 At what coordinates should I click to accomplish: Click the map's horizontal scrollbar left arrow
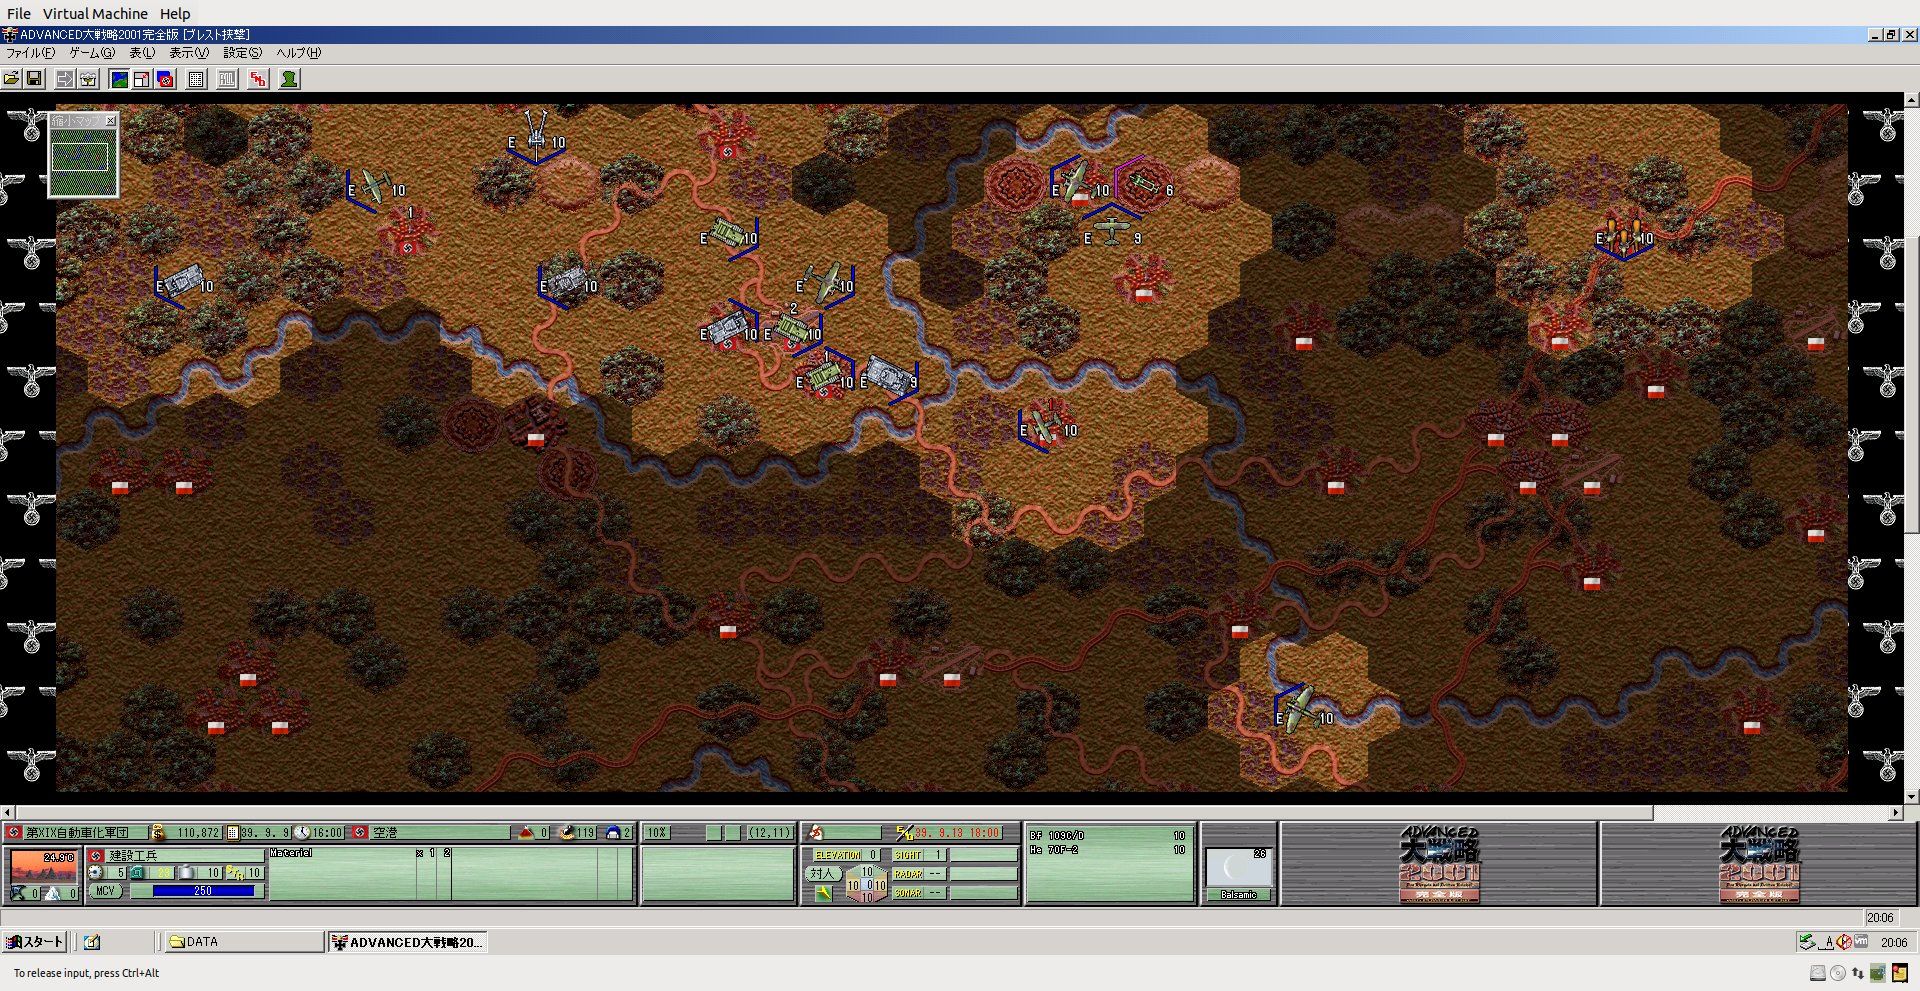point(8,812)
